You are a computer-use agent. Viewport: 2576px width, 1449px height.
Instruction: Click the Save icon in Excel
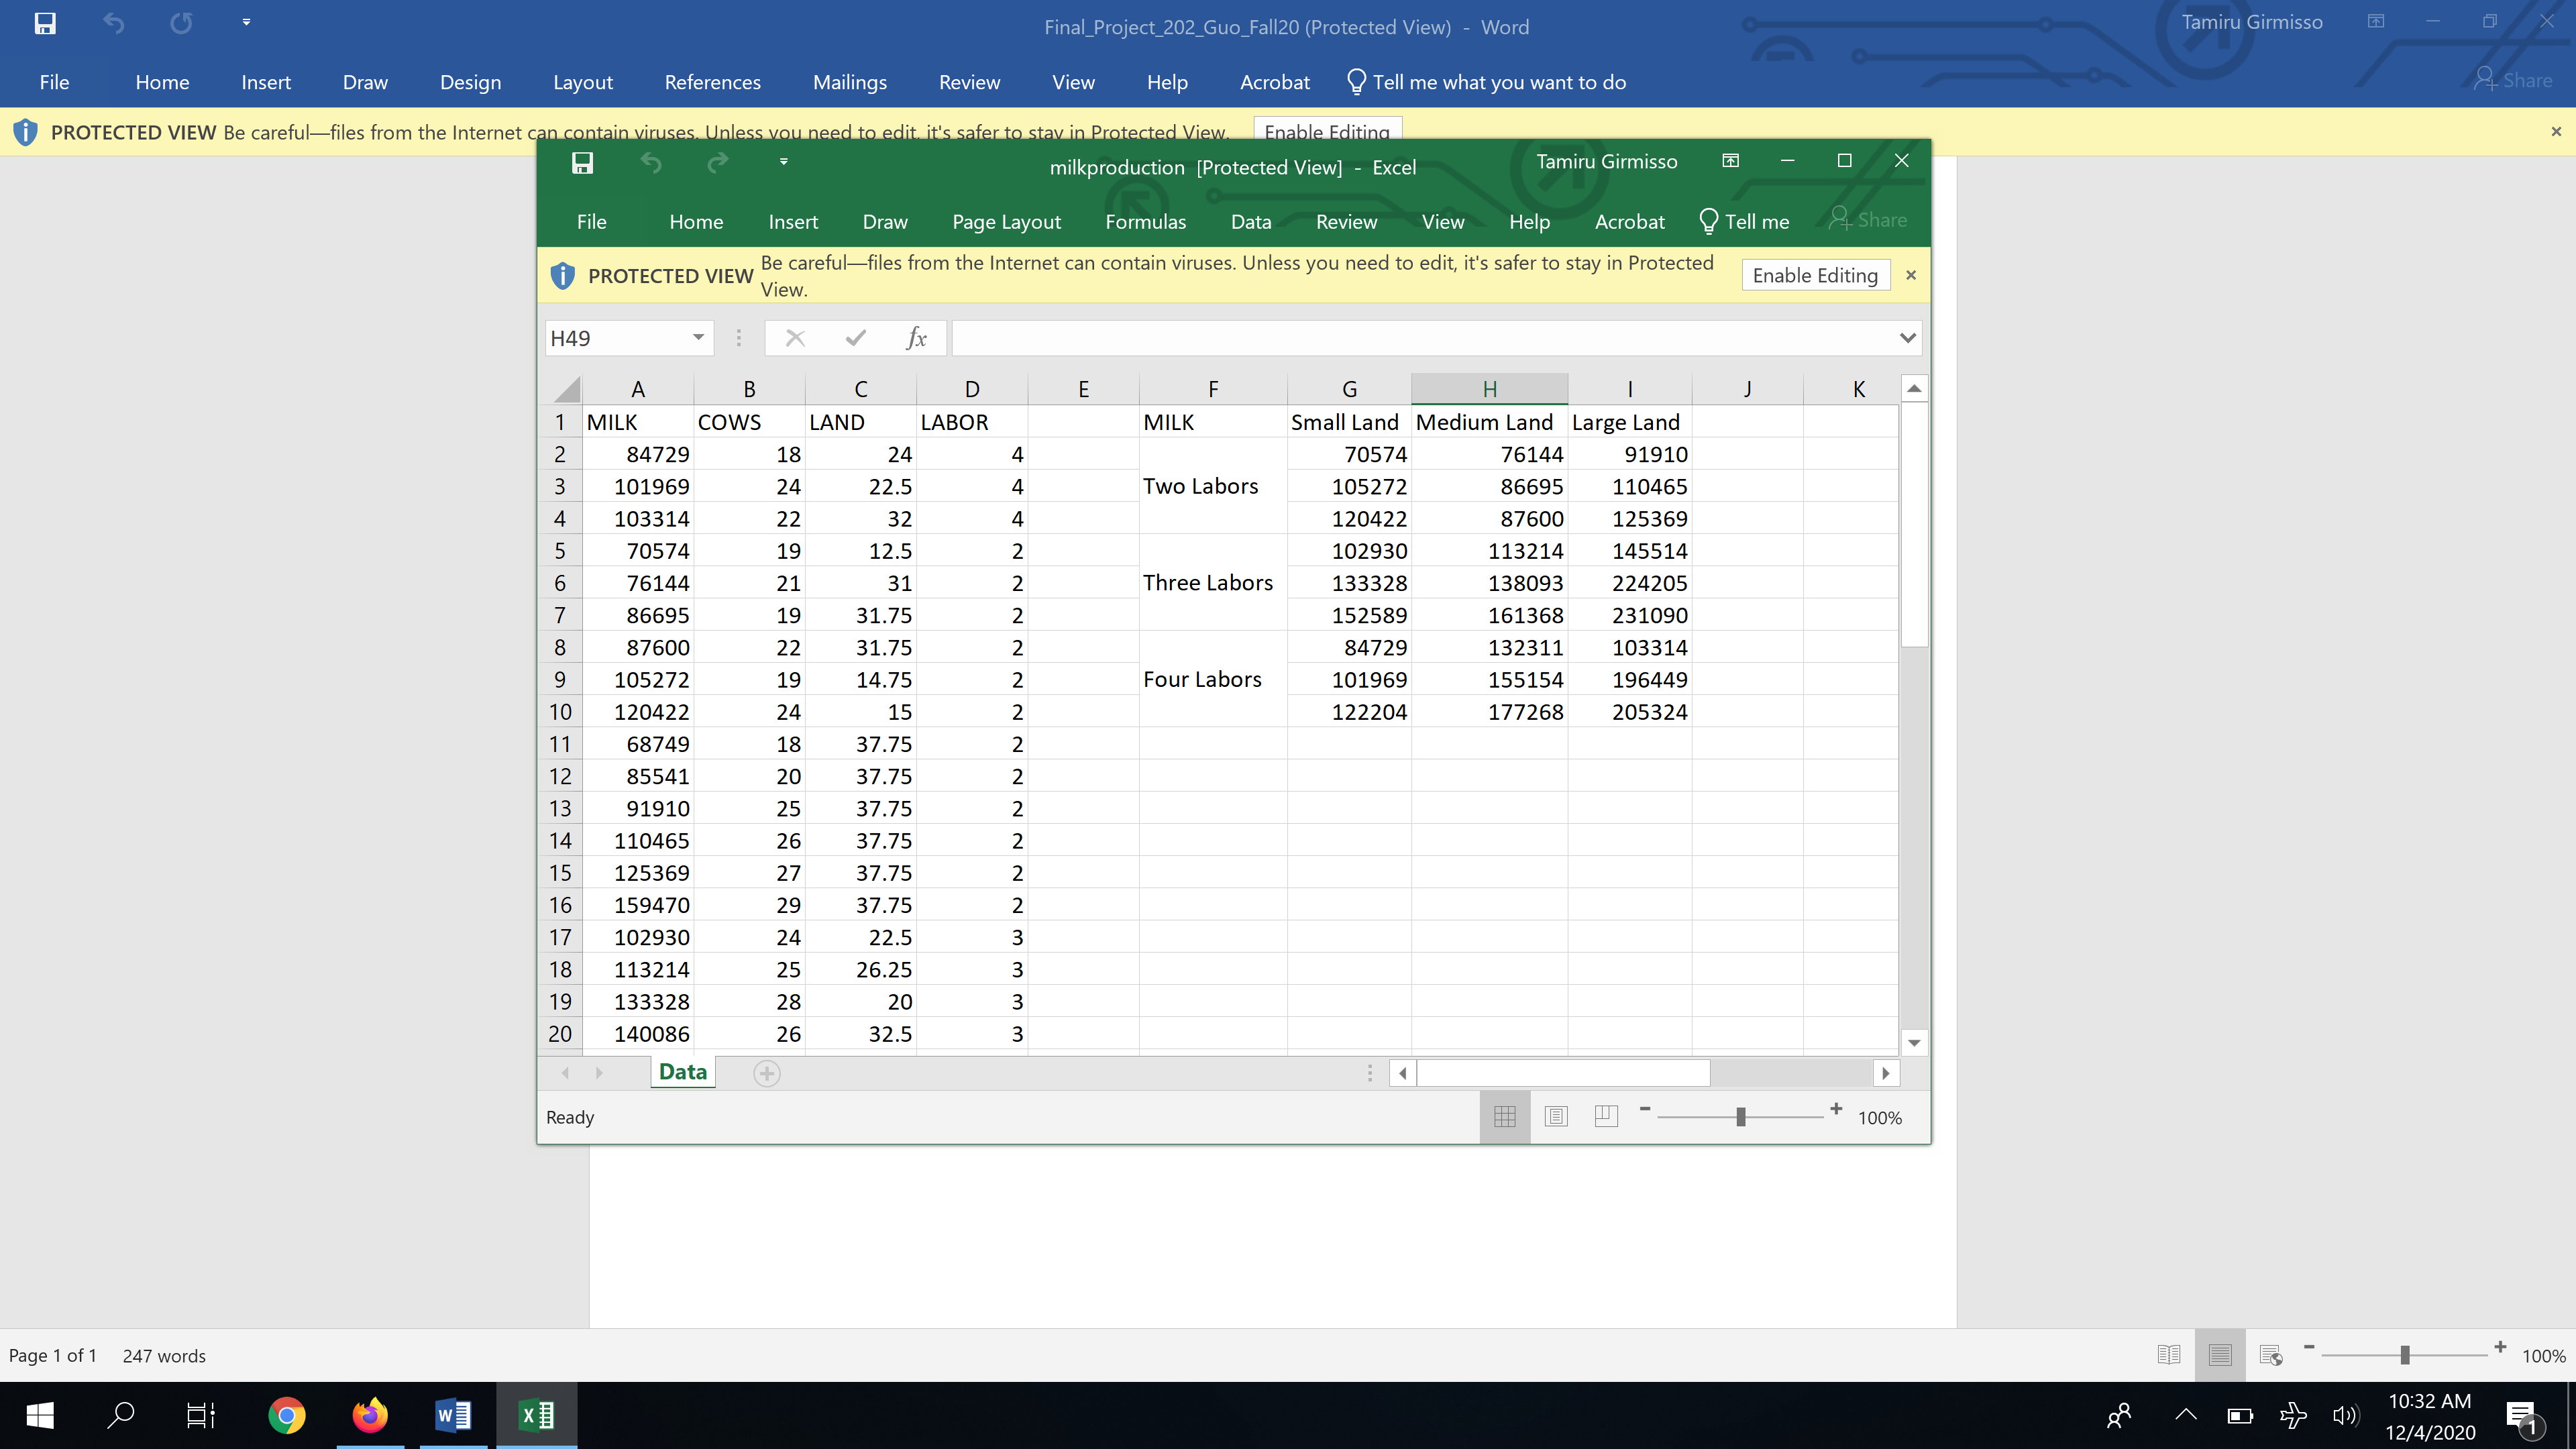click(x=582, y=163)
